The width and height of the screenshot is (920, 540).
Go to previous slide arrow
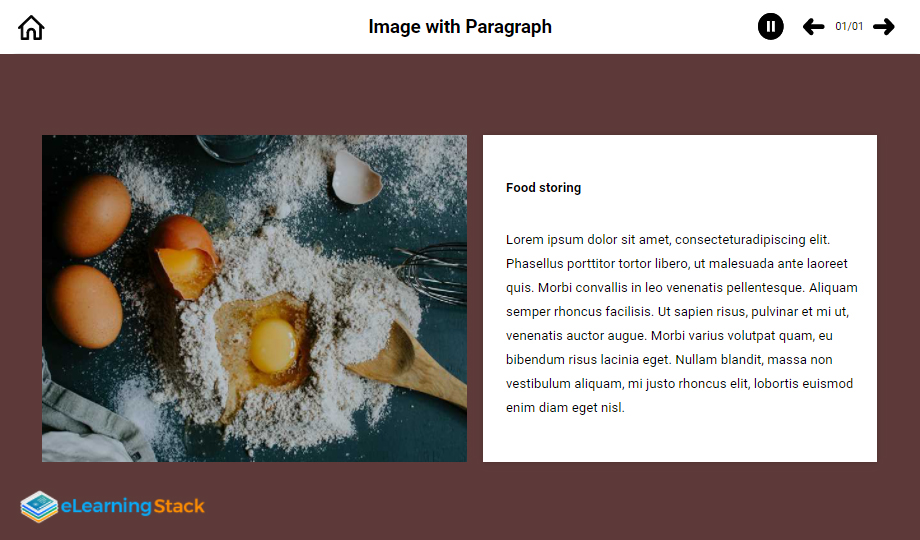[813, 26]
